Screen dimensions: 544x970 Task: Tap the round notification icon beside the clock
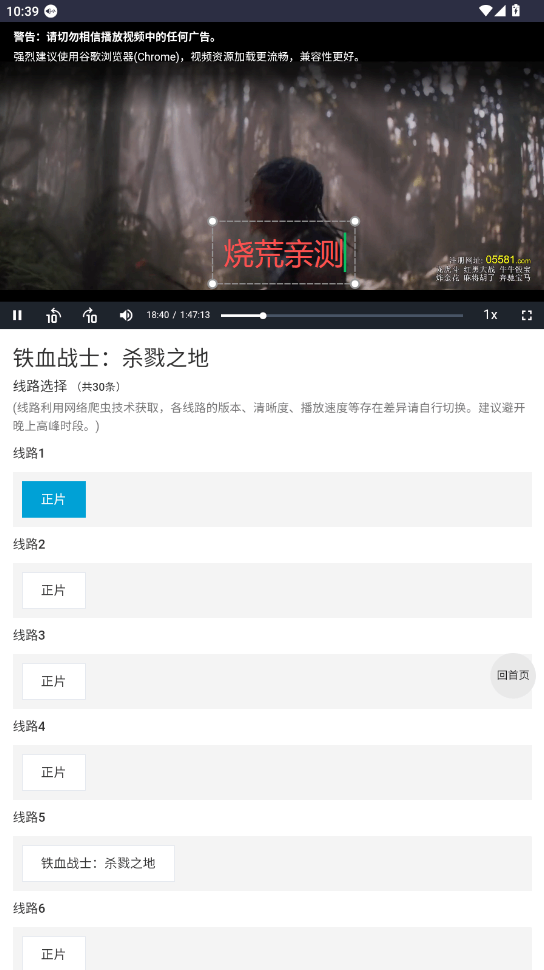tap(51, 11)
